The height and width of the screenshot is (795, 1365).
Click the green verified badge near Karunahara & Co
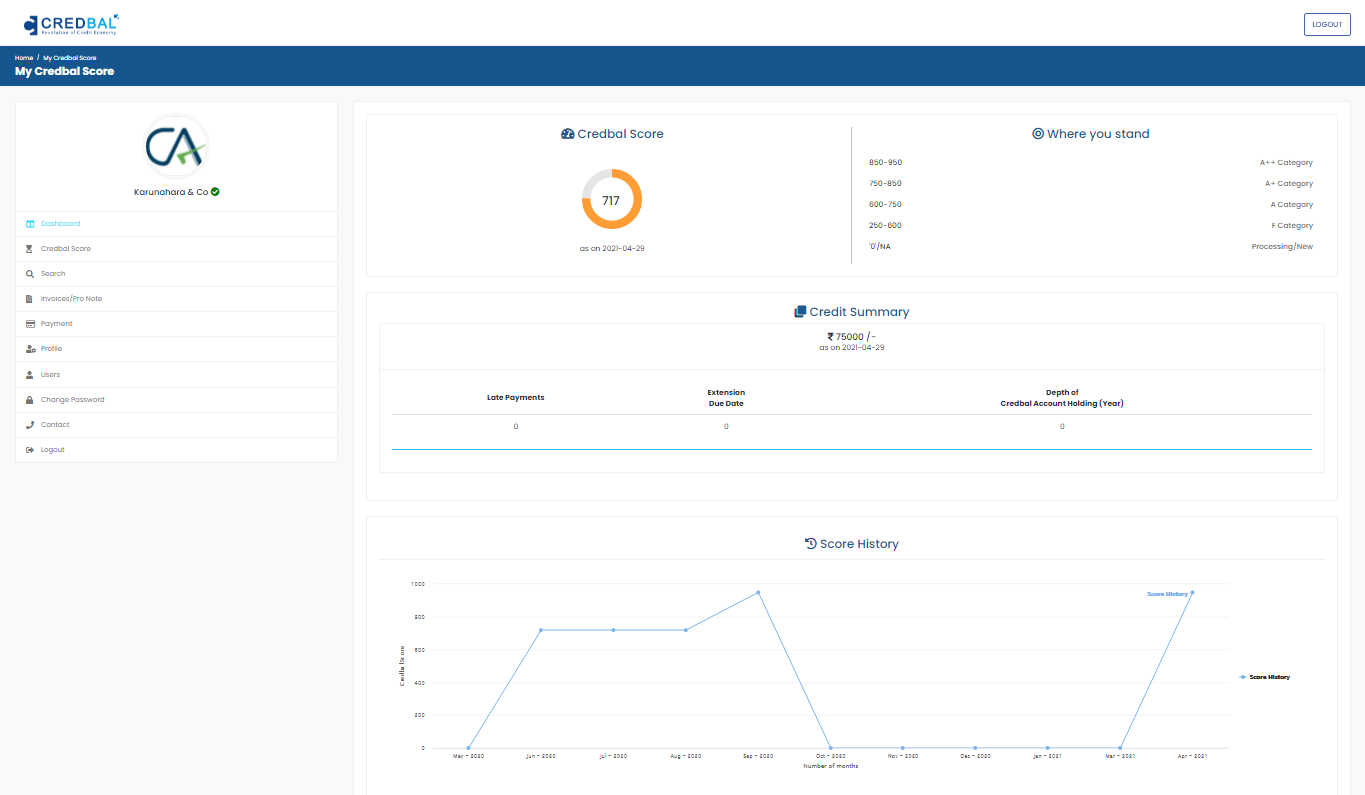(x=215, y=191)
